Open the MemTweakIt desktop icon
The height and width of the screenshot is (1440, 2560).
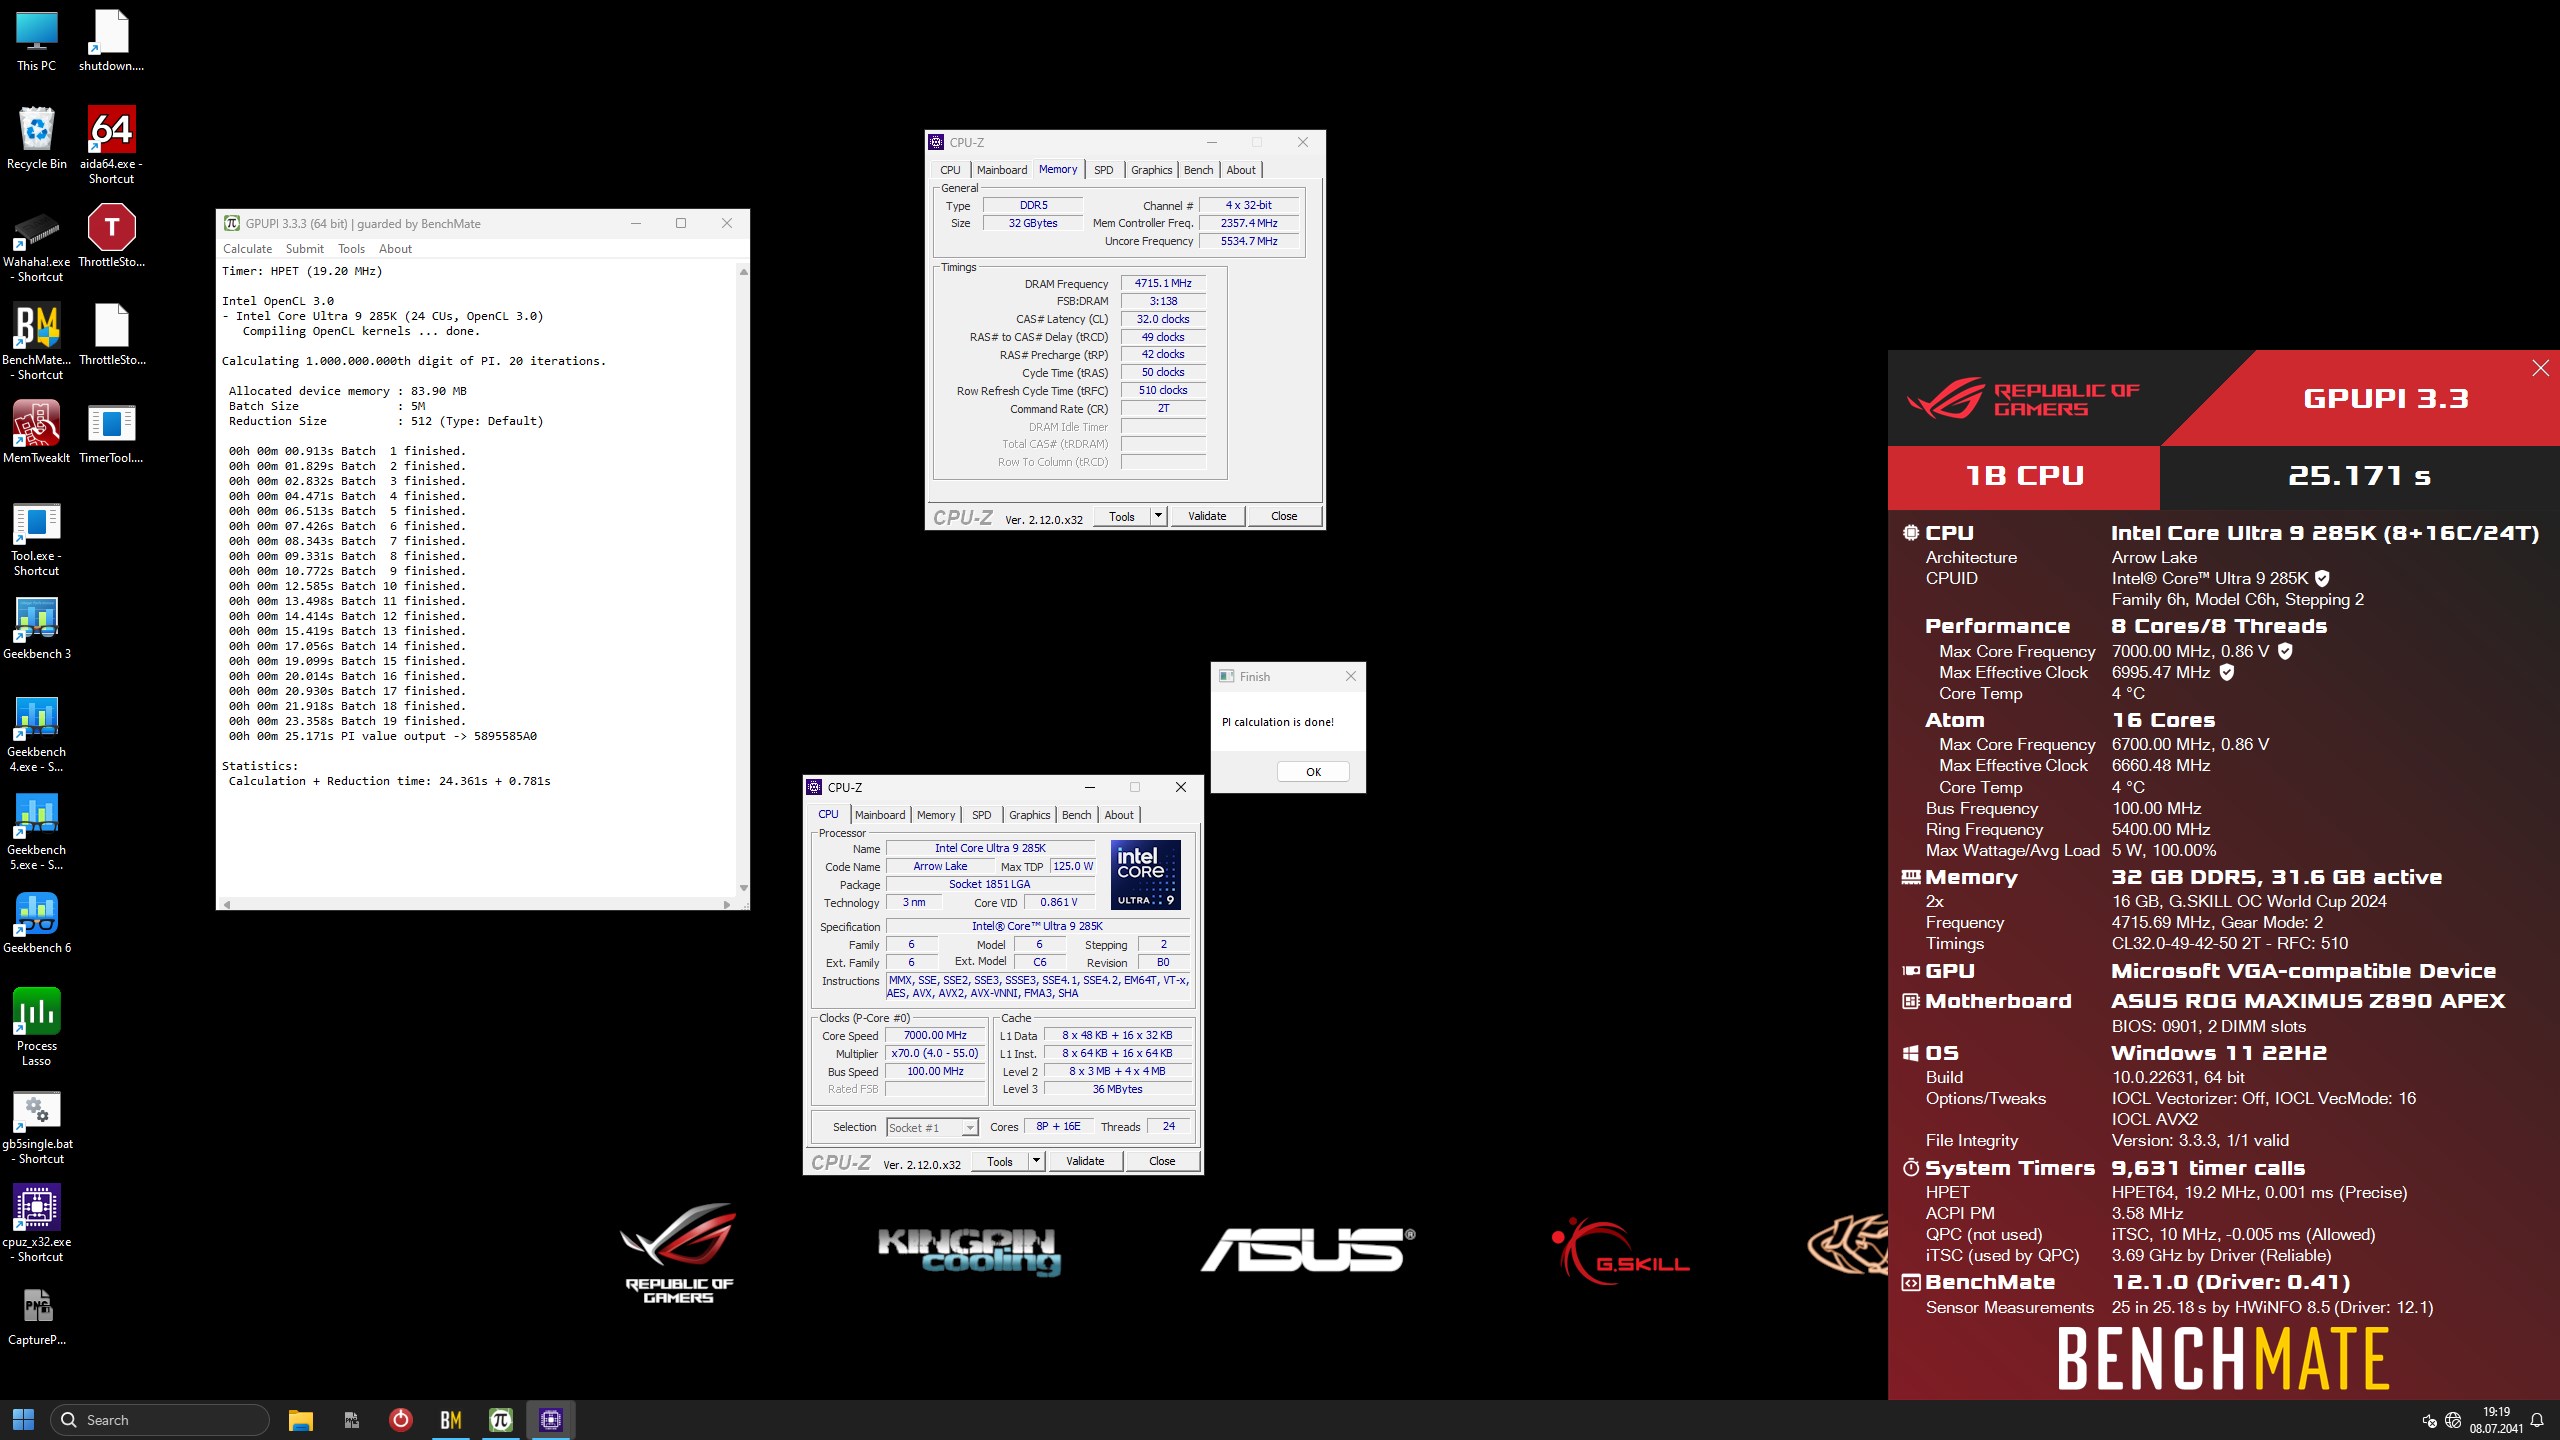coord(37,433)
